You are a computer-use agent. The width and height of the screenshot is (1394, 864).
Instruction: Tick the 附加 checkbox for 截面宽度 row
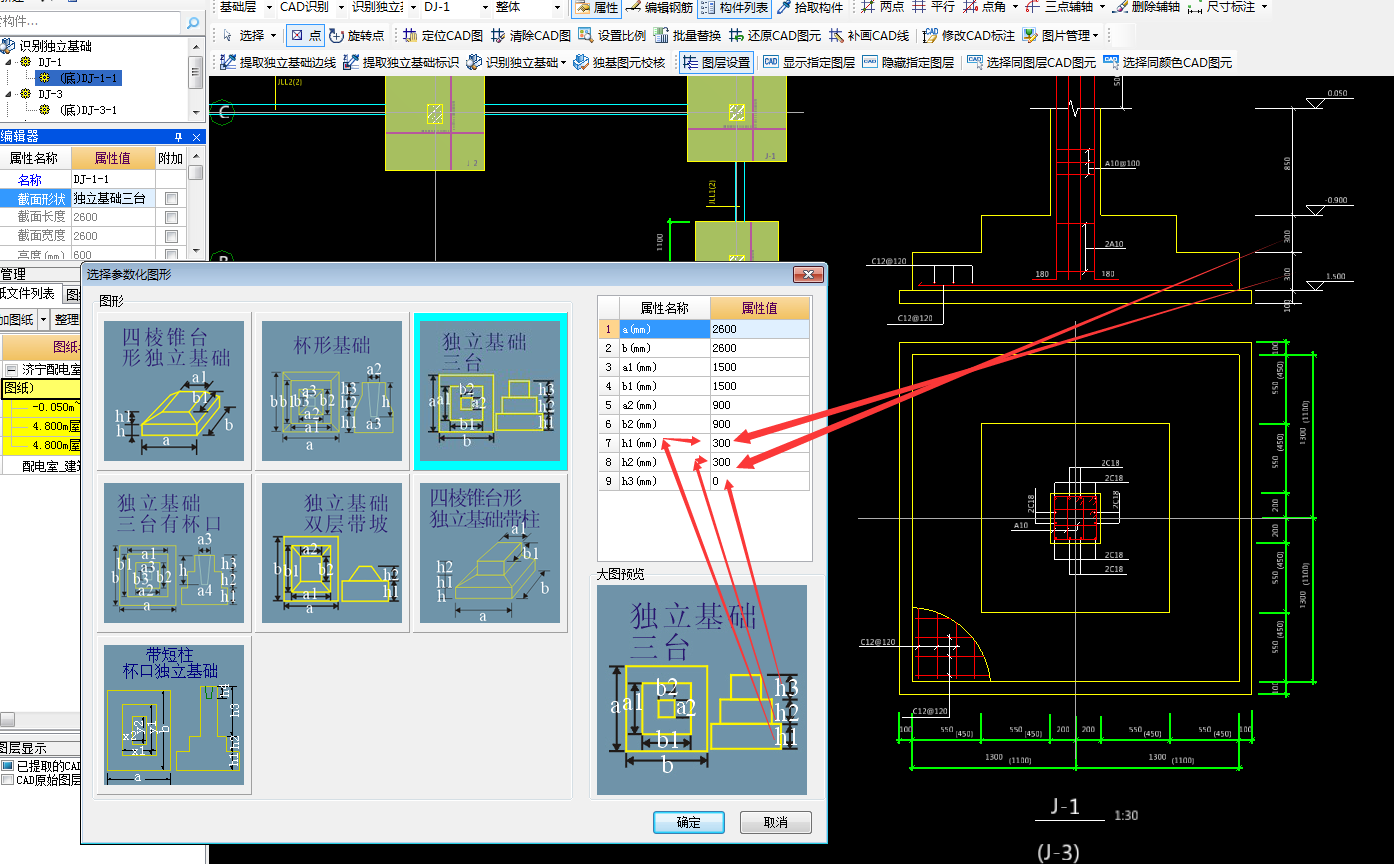click(171, 236)
